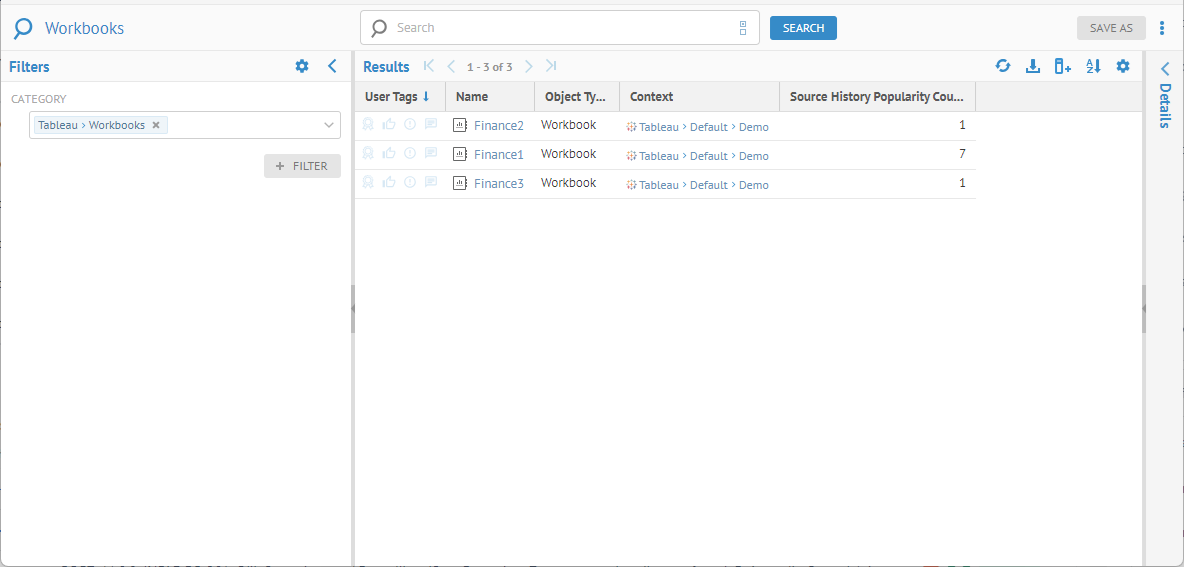The image size is (1184, 567).
Task: Certify the Finance2 workbook
Action: coord(368,125)
